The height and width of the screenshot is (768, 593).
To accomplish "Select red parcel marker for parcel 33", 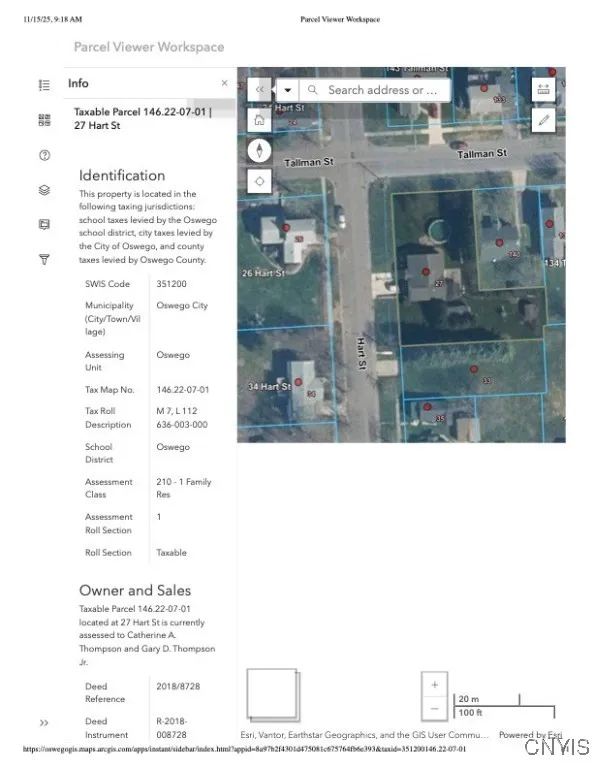I will [x=474, y=369].
